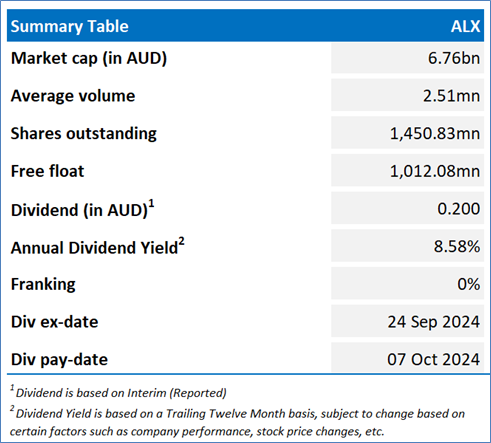
Task: Select the 1,012.08mn free float value
Action: pos(435,171)
